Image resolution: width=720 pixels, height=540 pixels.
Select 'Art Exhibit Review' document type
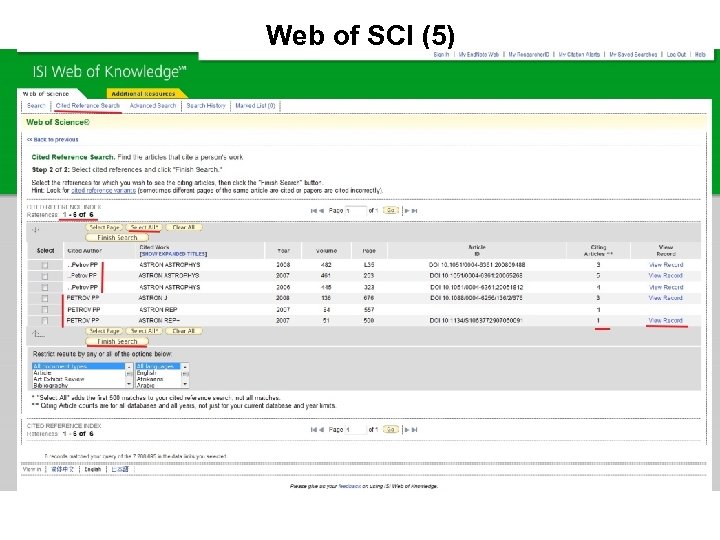click(79, 379)
